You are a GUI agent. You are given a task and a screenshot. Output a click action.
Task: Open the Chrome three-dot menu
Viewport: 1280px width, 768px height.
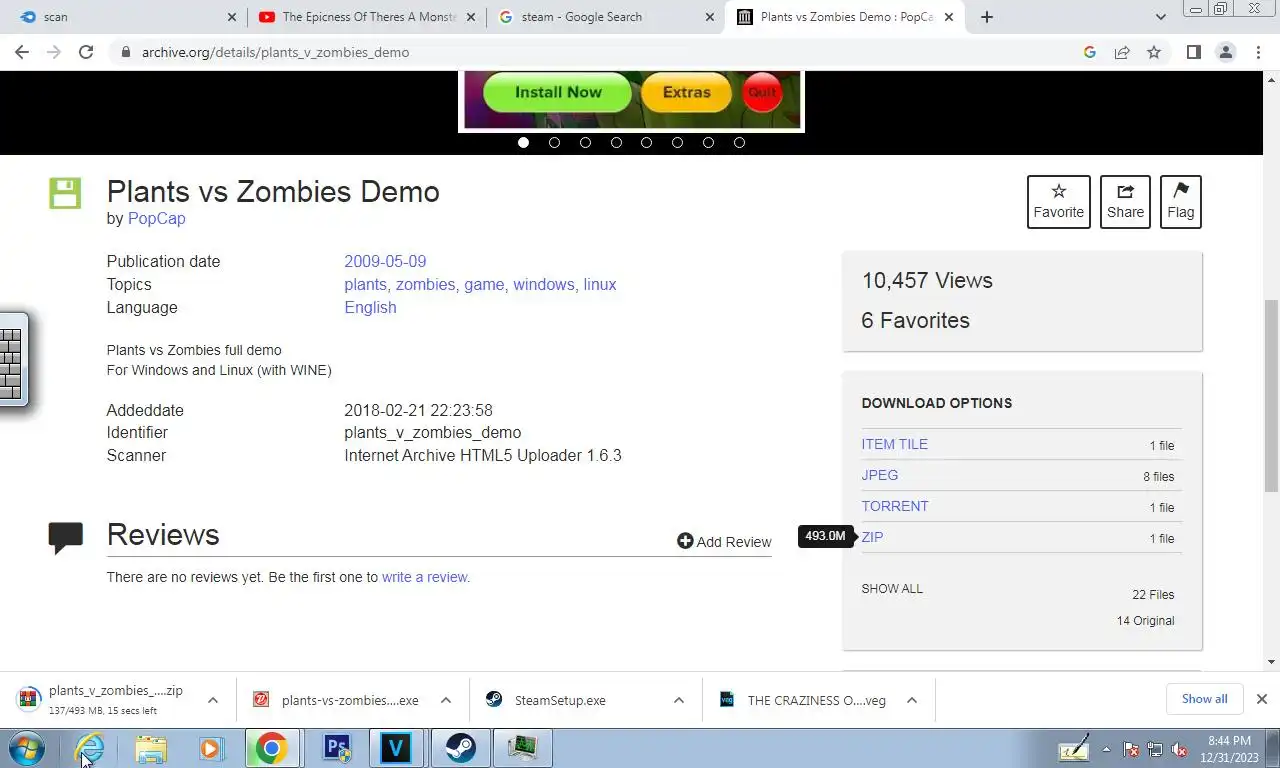tap(1258, 52)
